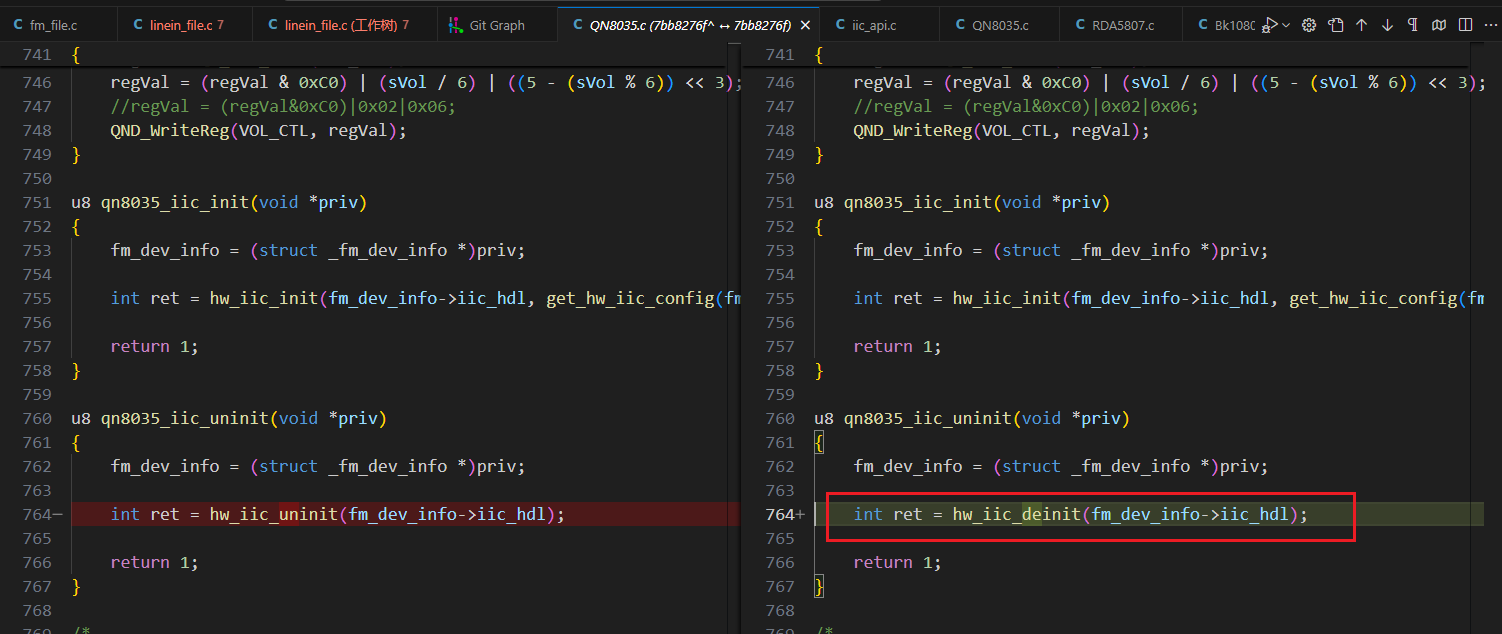Click hw_iic_init call on left pane line 755
Image resolution: width=1502 pixels, height=634 pixels.
(264, 298)
